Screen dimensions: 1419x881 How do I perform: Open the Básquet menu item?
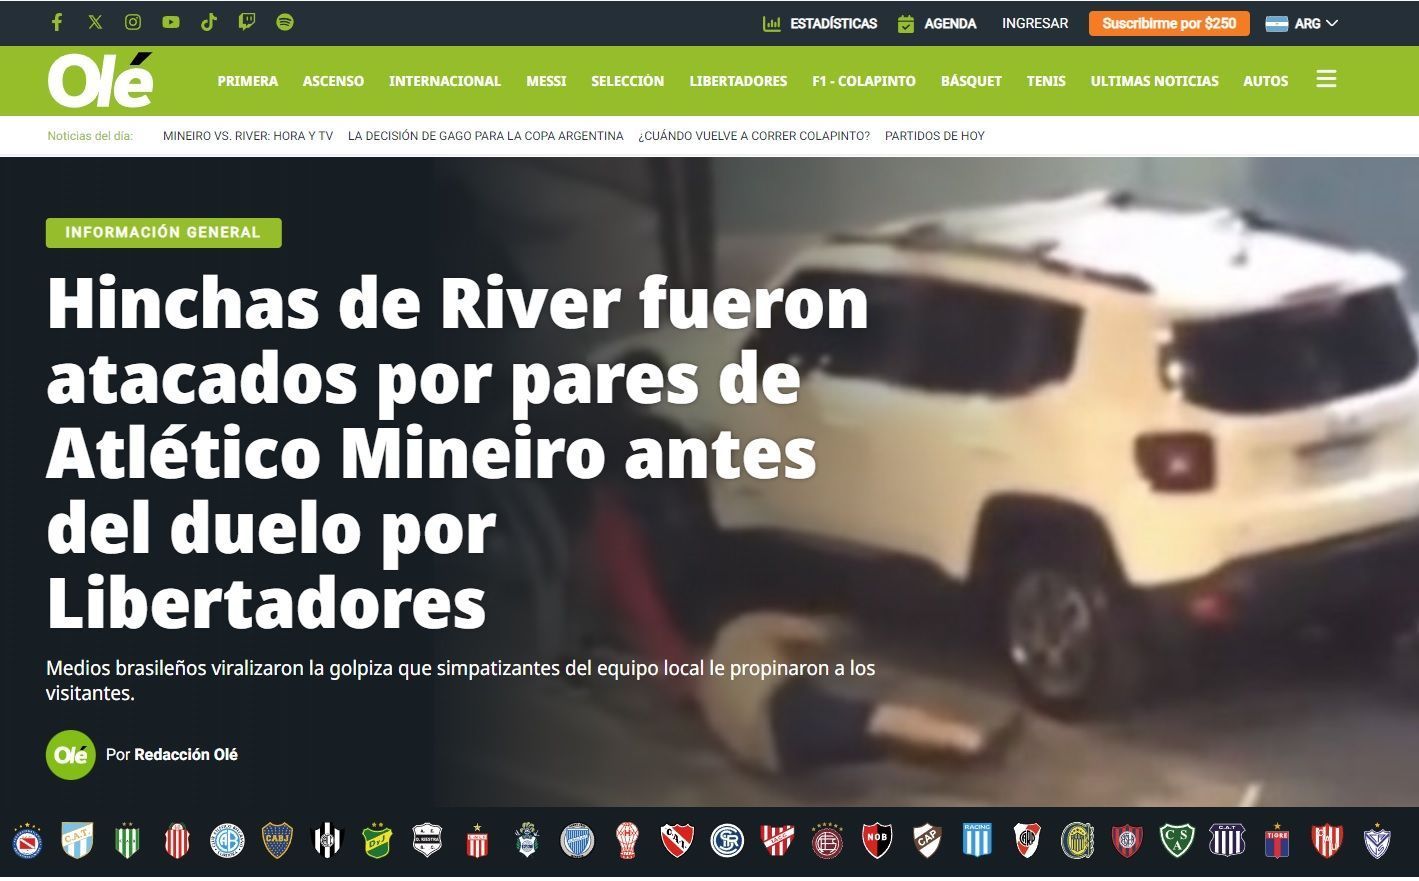[971, 81]
